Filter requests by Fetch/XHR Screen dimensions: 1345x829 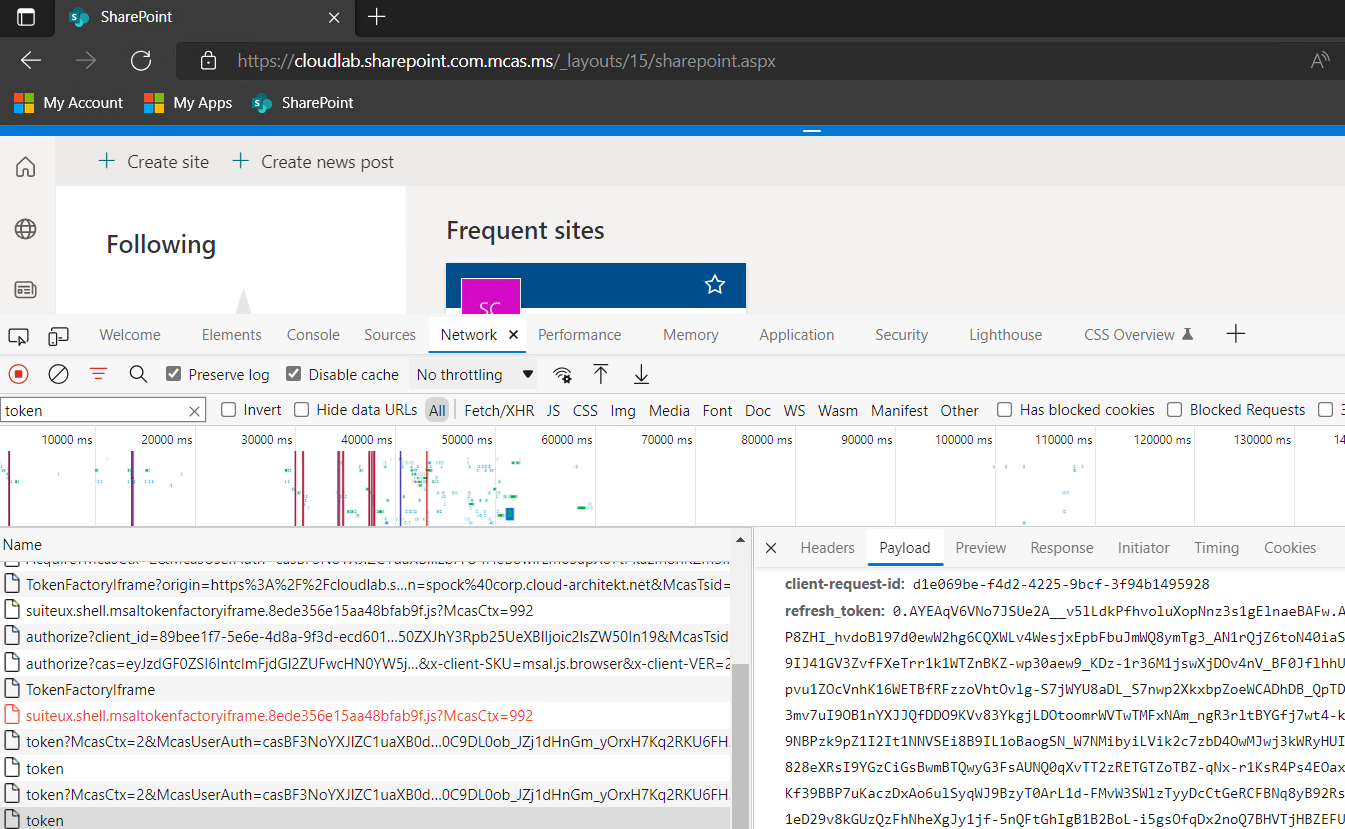499,410
